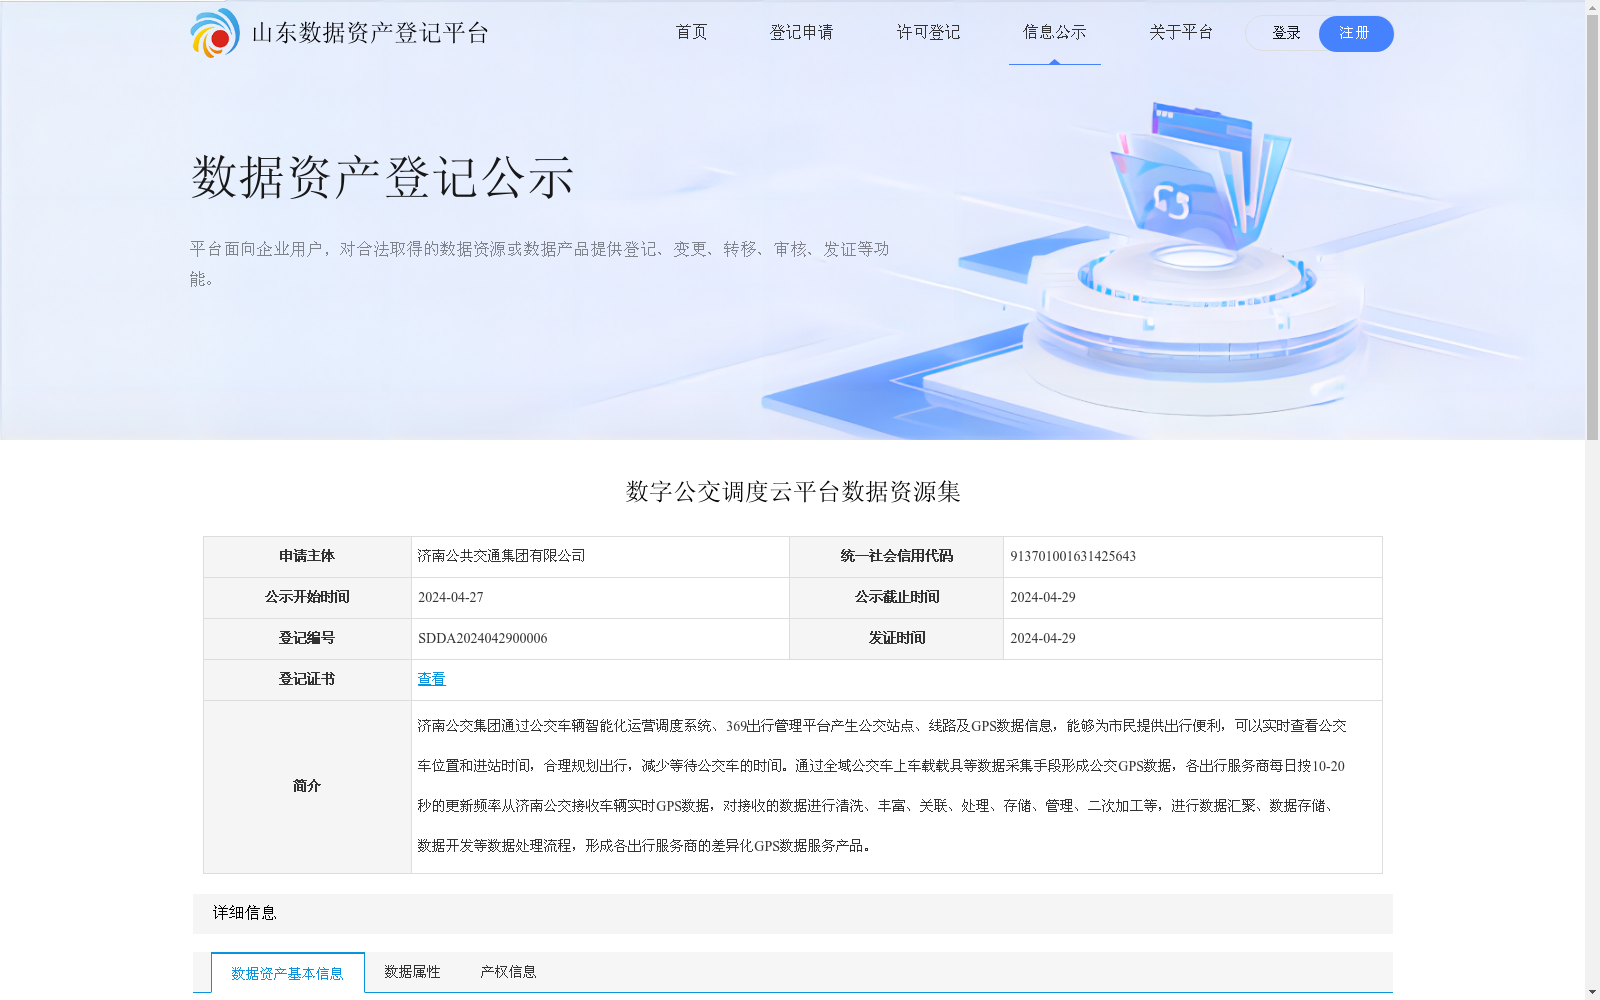Click the 简介 label cell
This screenshot has height=1000, width=1600.
[307, 787]
